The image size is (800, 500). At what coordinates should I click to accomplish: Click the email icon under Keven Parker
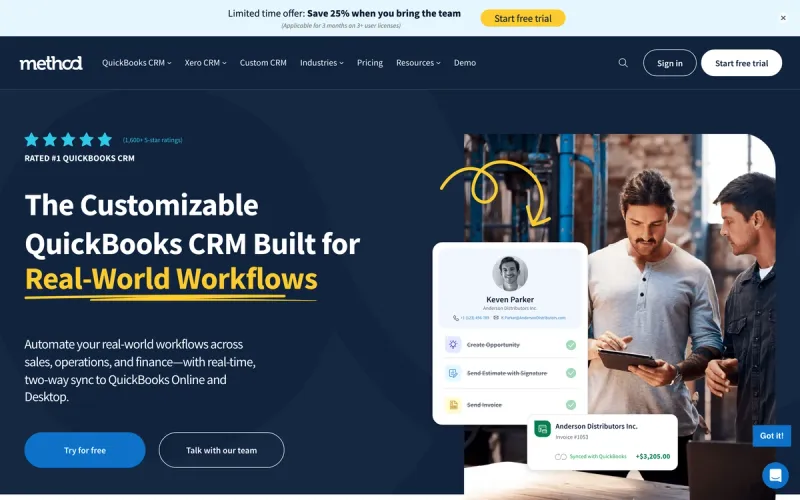coord(496,318)
